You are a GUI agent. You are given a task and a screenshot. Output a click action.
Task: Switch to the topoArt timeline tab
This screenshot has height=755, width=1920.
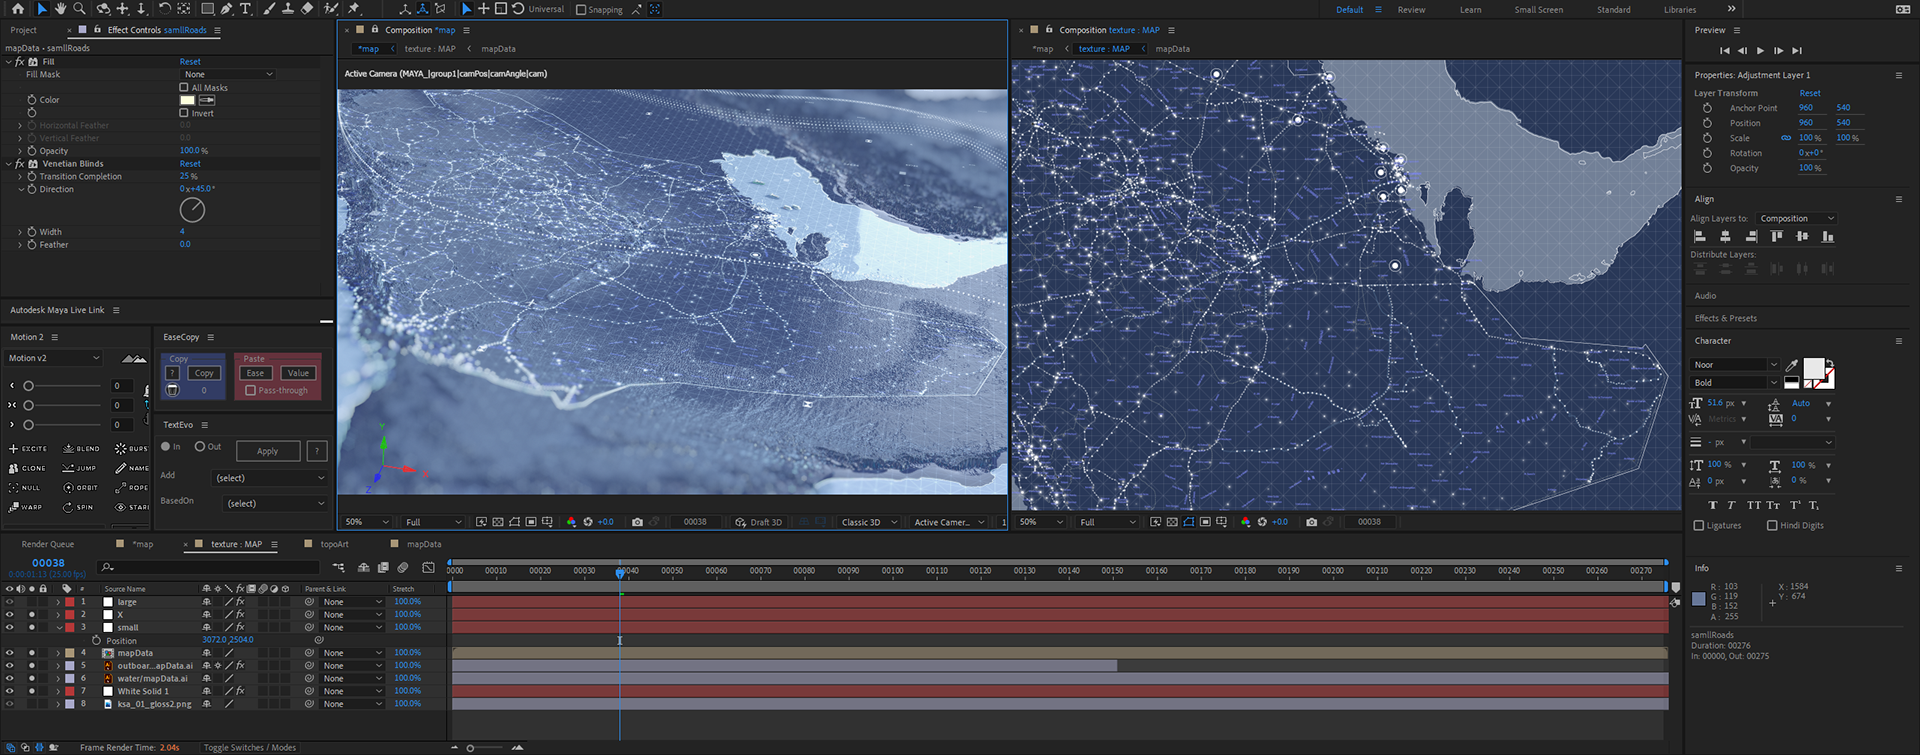tap(334, 545)
